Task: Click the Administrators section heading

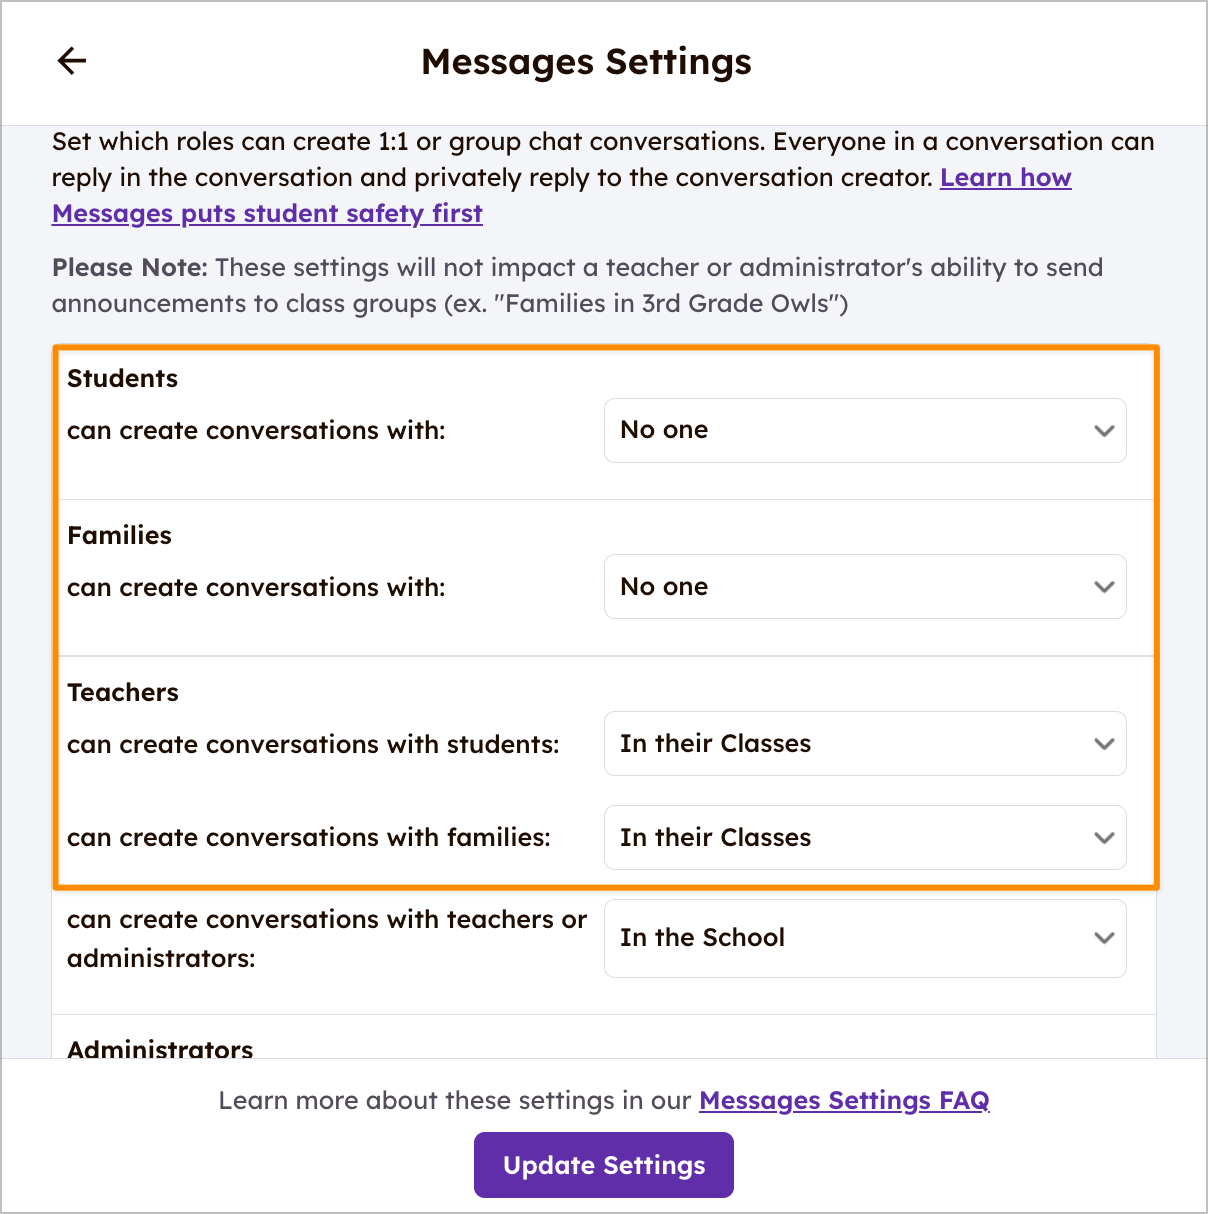Action: [x=160, y=1049]
